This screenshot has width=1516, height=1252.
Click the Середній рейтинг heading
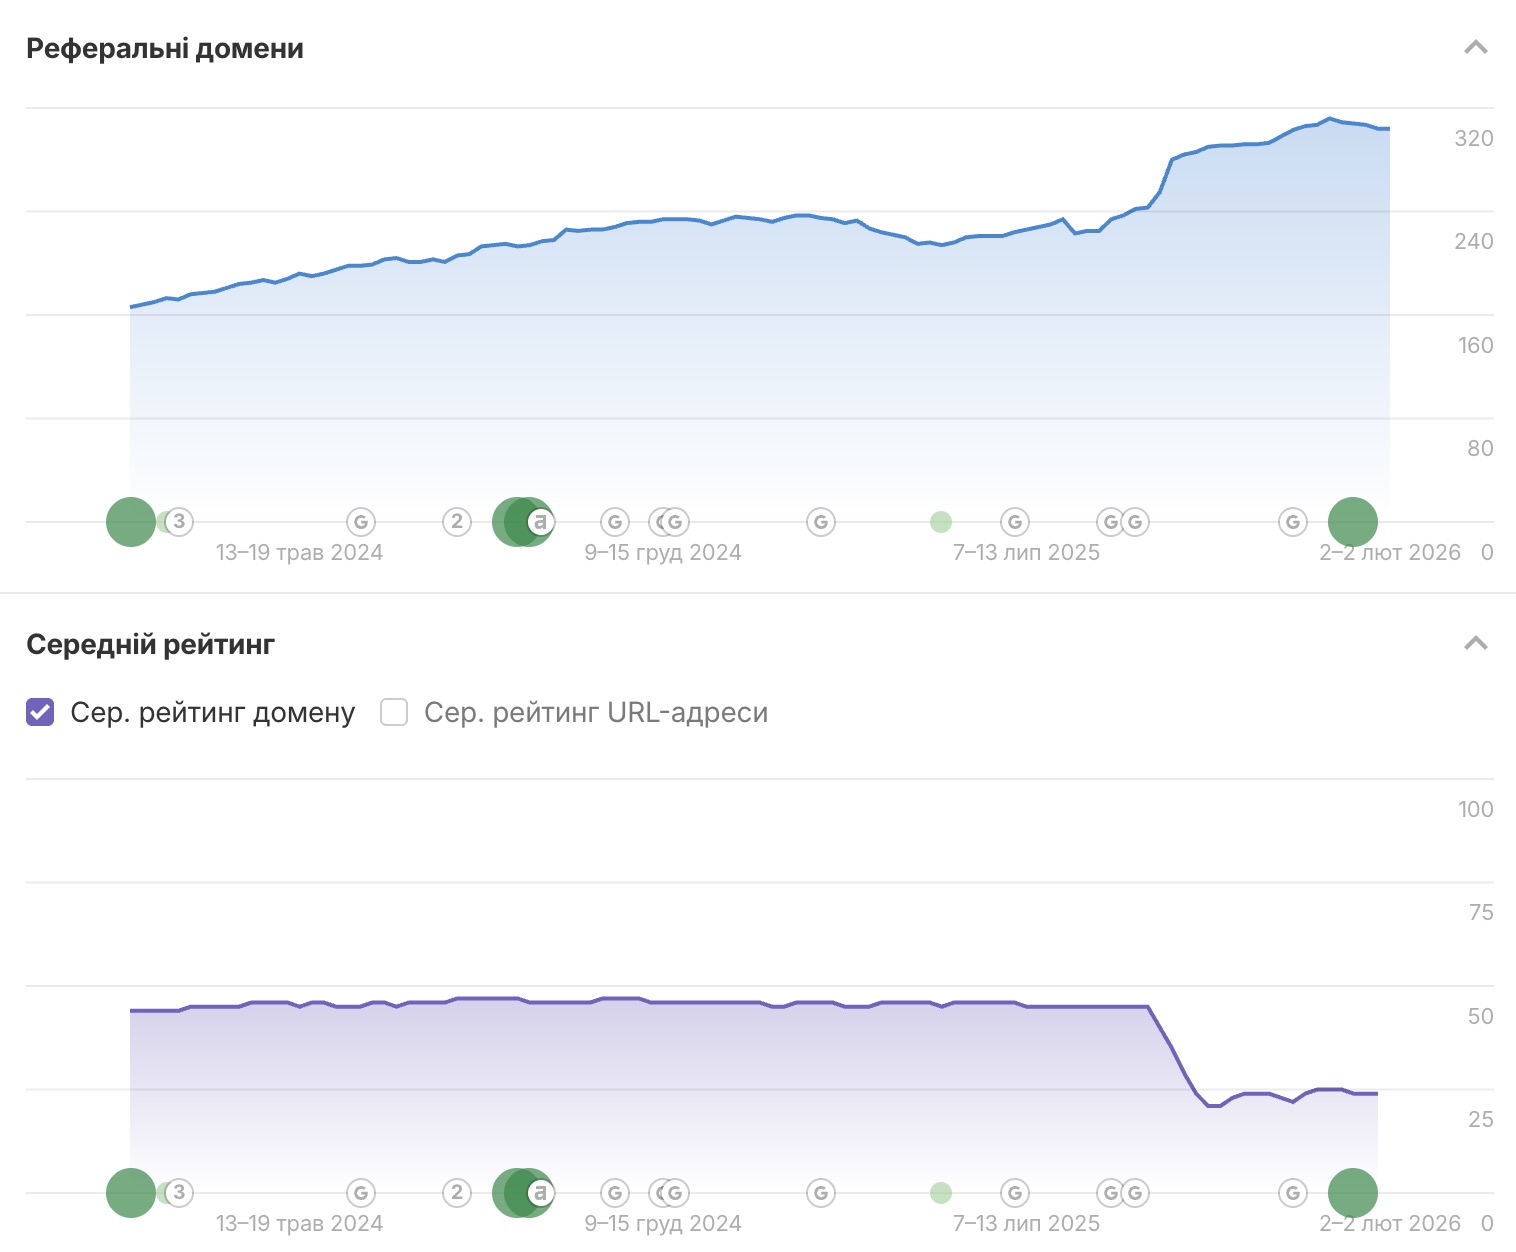150,645
